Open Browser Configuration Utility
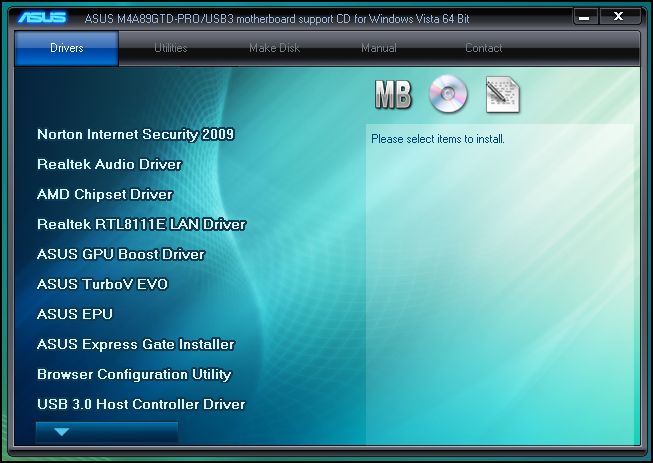Image resolution: width=653 pixels, height=463 pixels. tap(134, 374)
